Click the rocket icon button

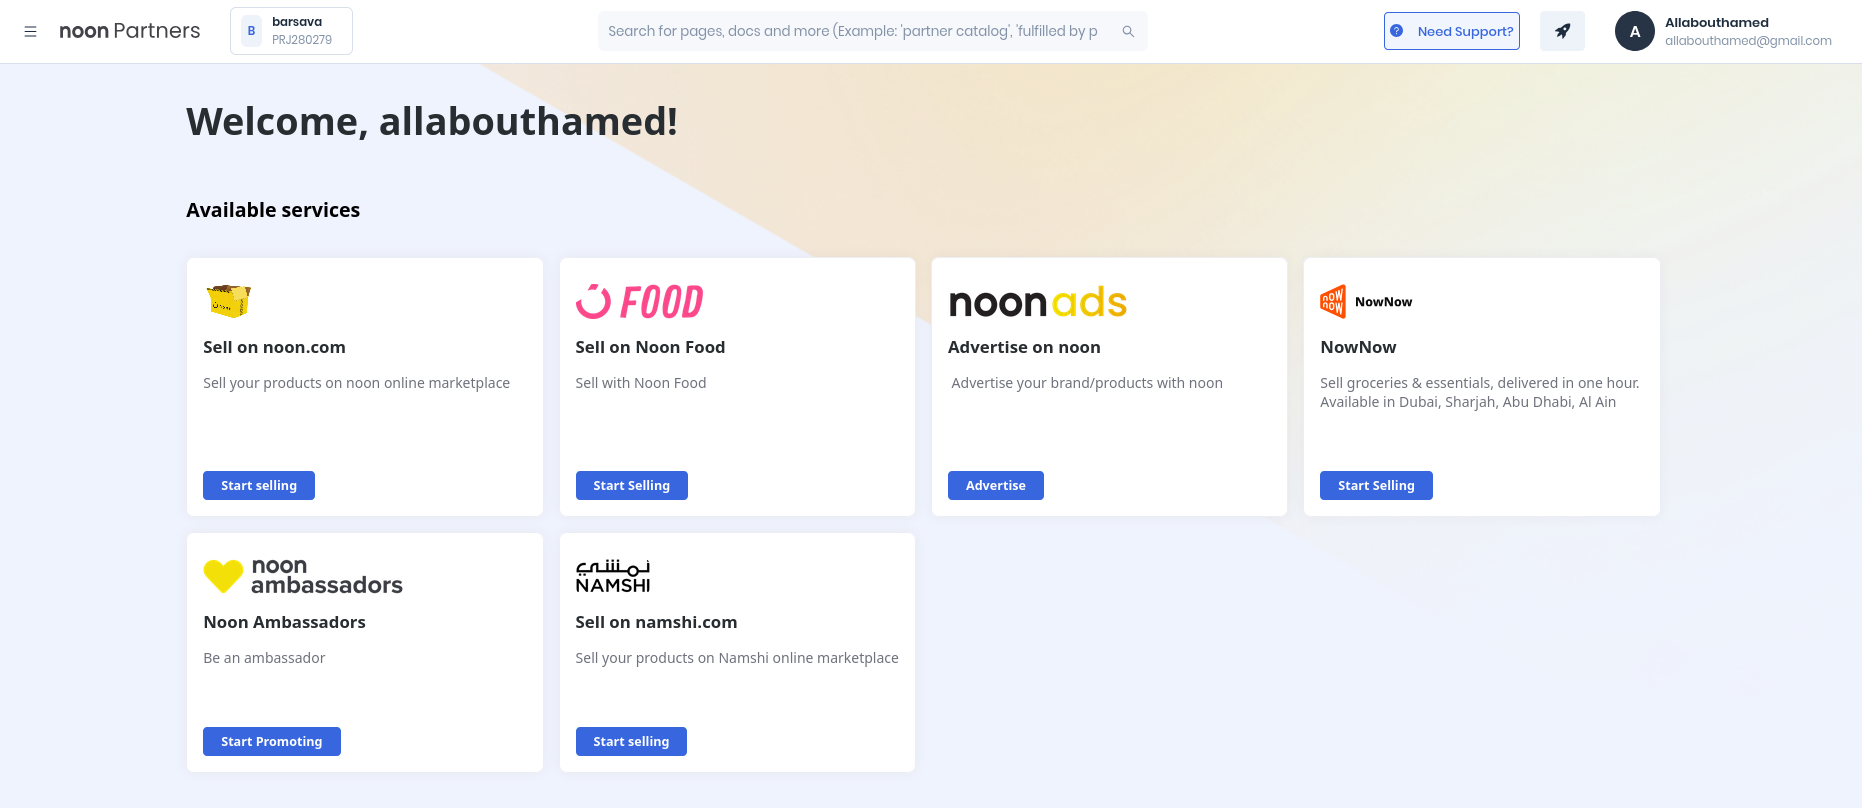click(x=1562, y=31)
